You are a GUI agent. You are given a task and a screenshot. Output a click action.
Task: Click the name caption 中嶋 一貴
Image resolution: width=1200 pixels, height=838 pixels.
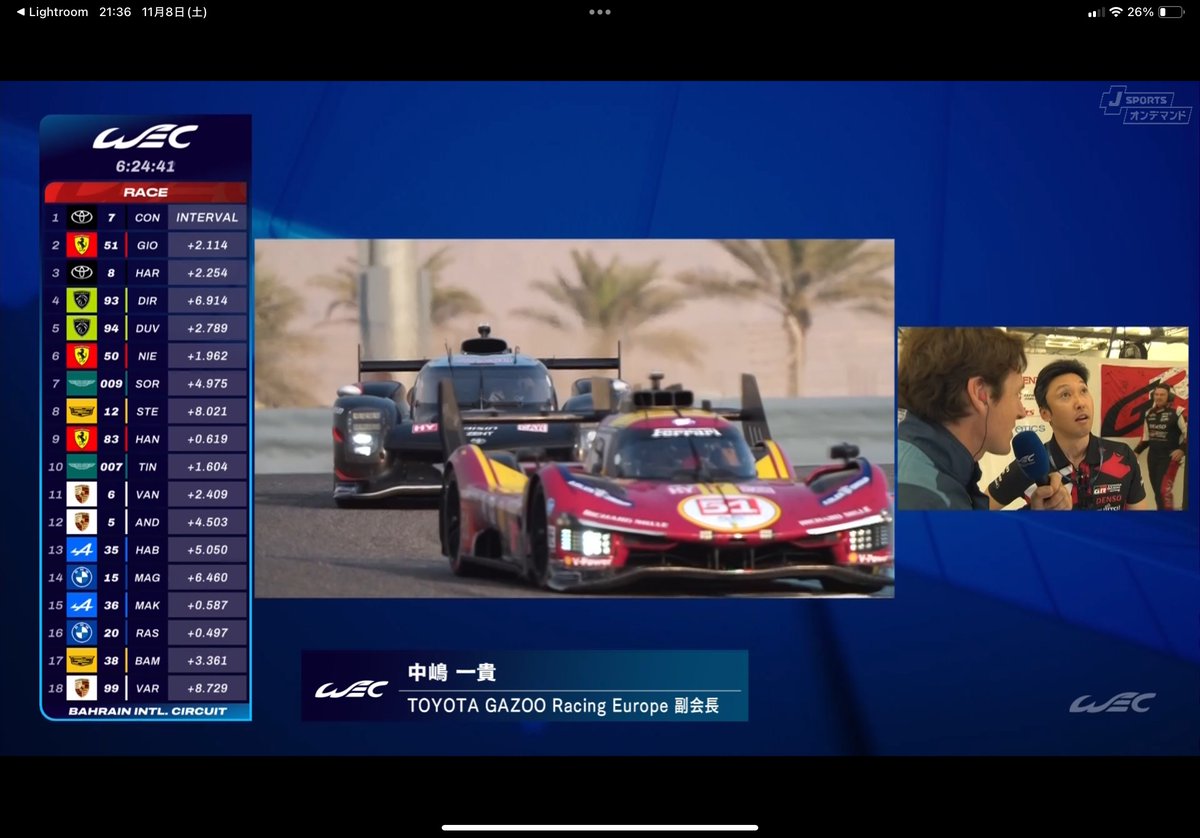point(452,672)
